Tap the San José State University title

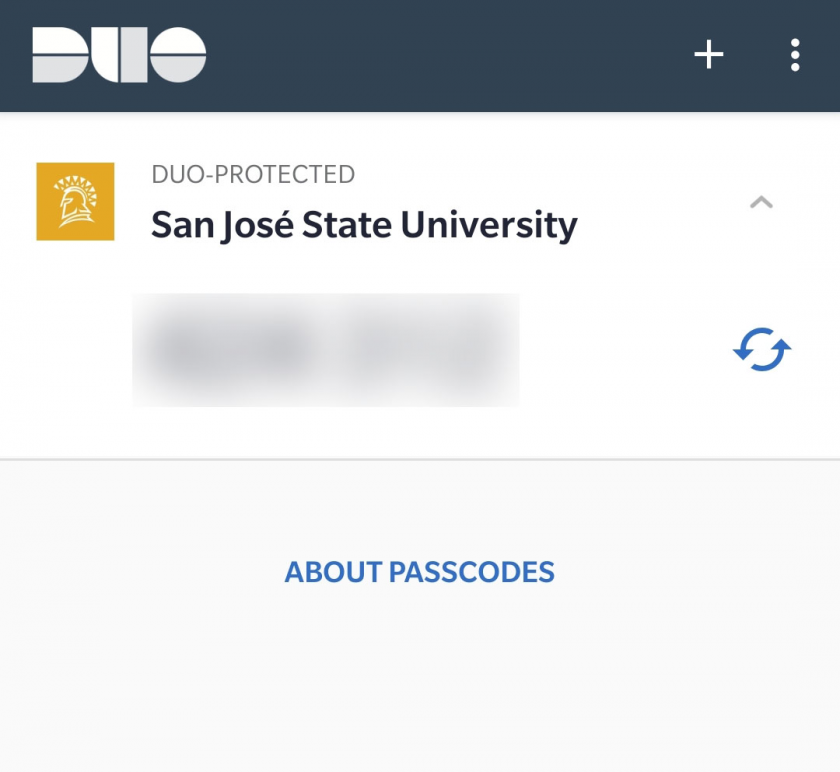click(364, 225)
